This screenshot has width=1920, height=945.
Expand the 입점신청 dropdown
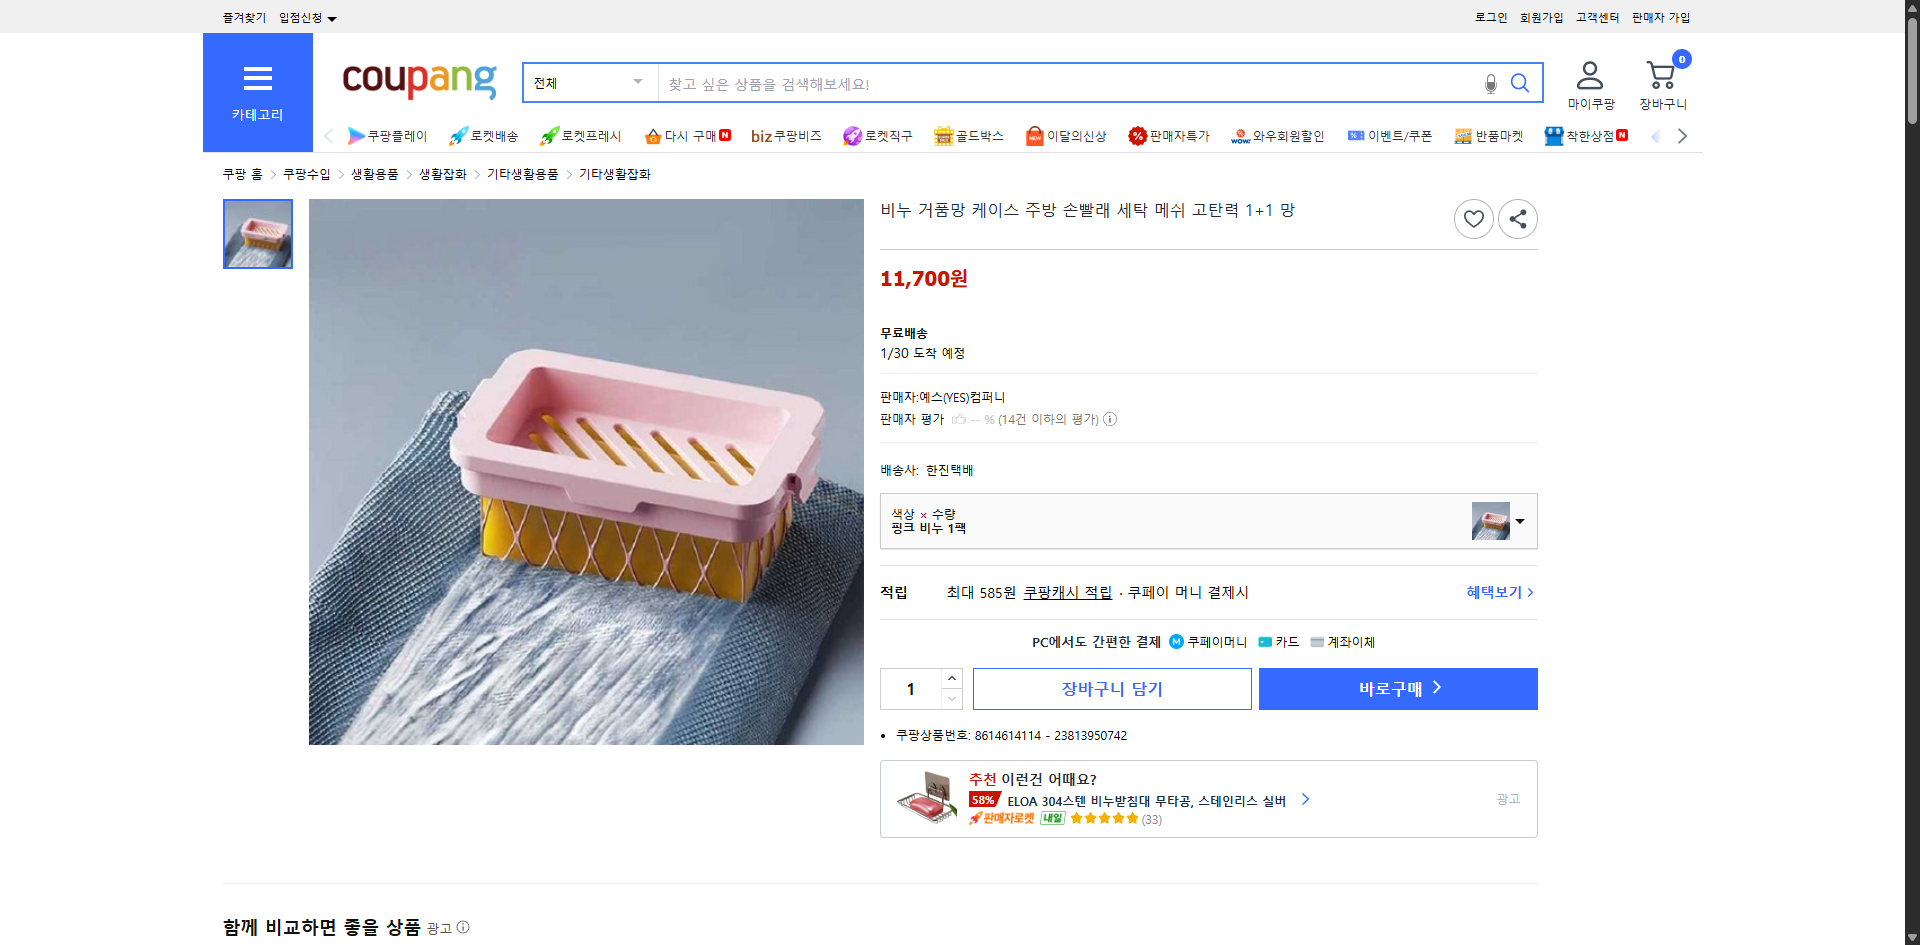pos(304,17)
